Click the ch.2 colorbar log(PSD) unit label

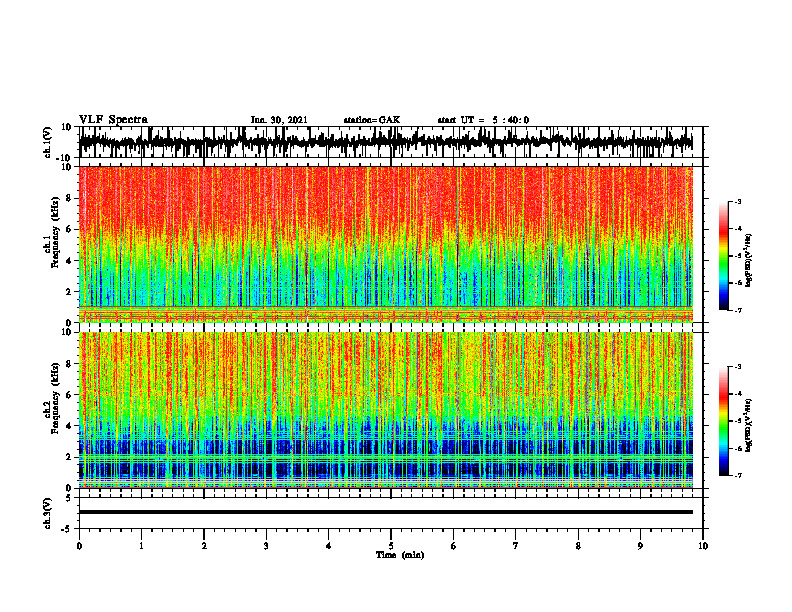(749, 425)
